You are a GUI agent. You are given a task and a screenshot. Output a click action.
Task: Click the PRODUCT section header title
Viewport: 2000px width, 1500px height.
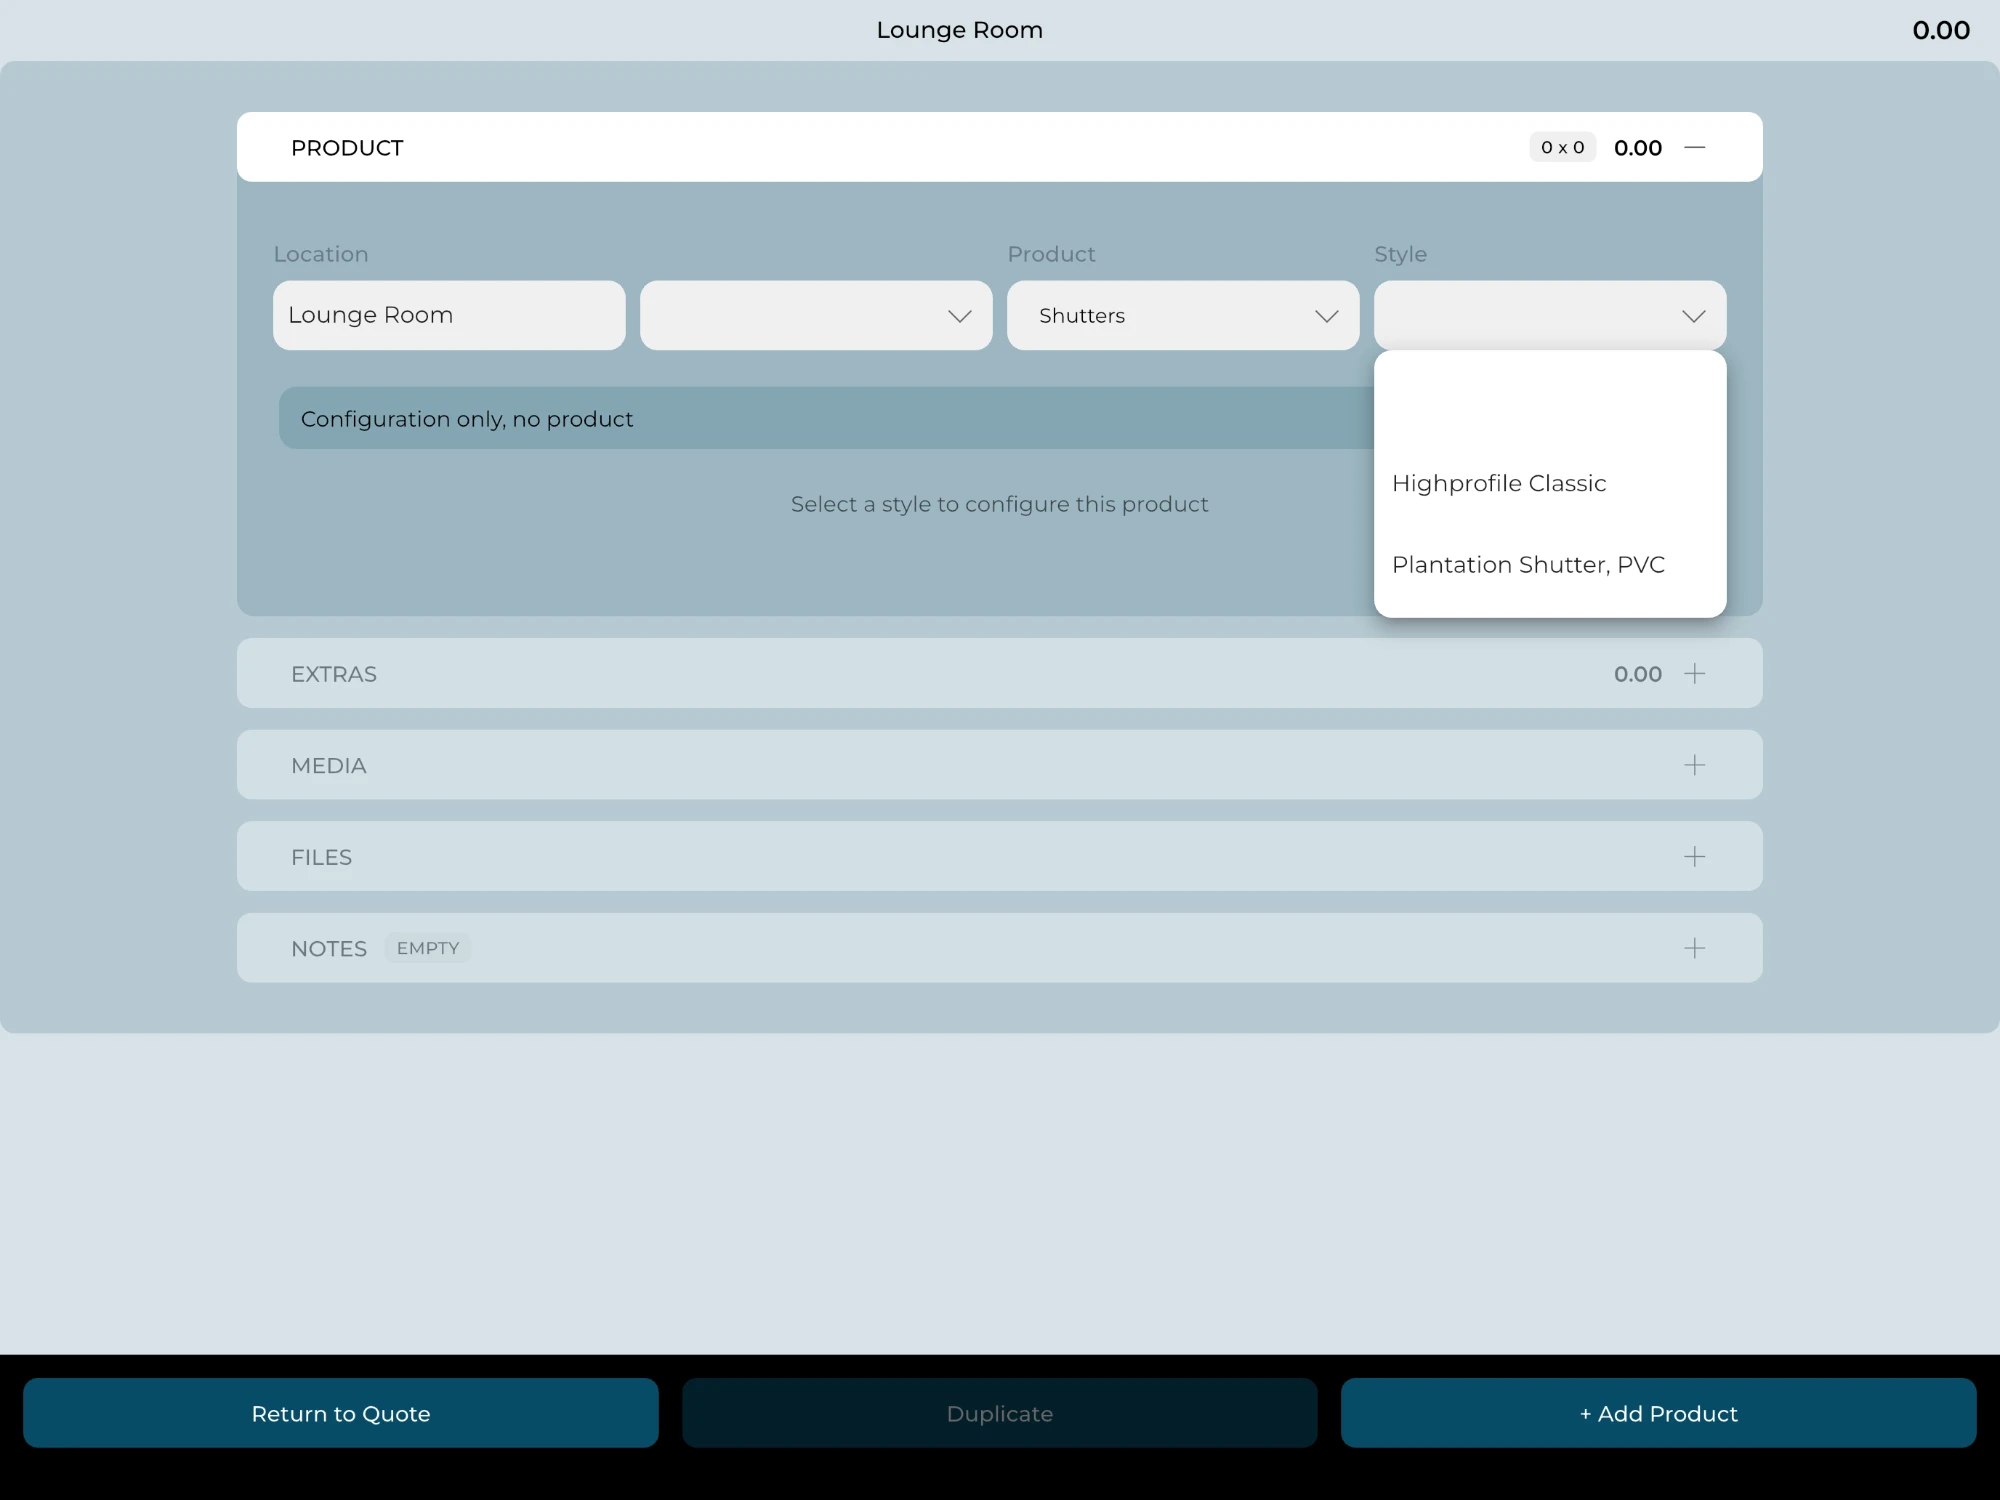coord(347,148)
